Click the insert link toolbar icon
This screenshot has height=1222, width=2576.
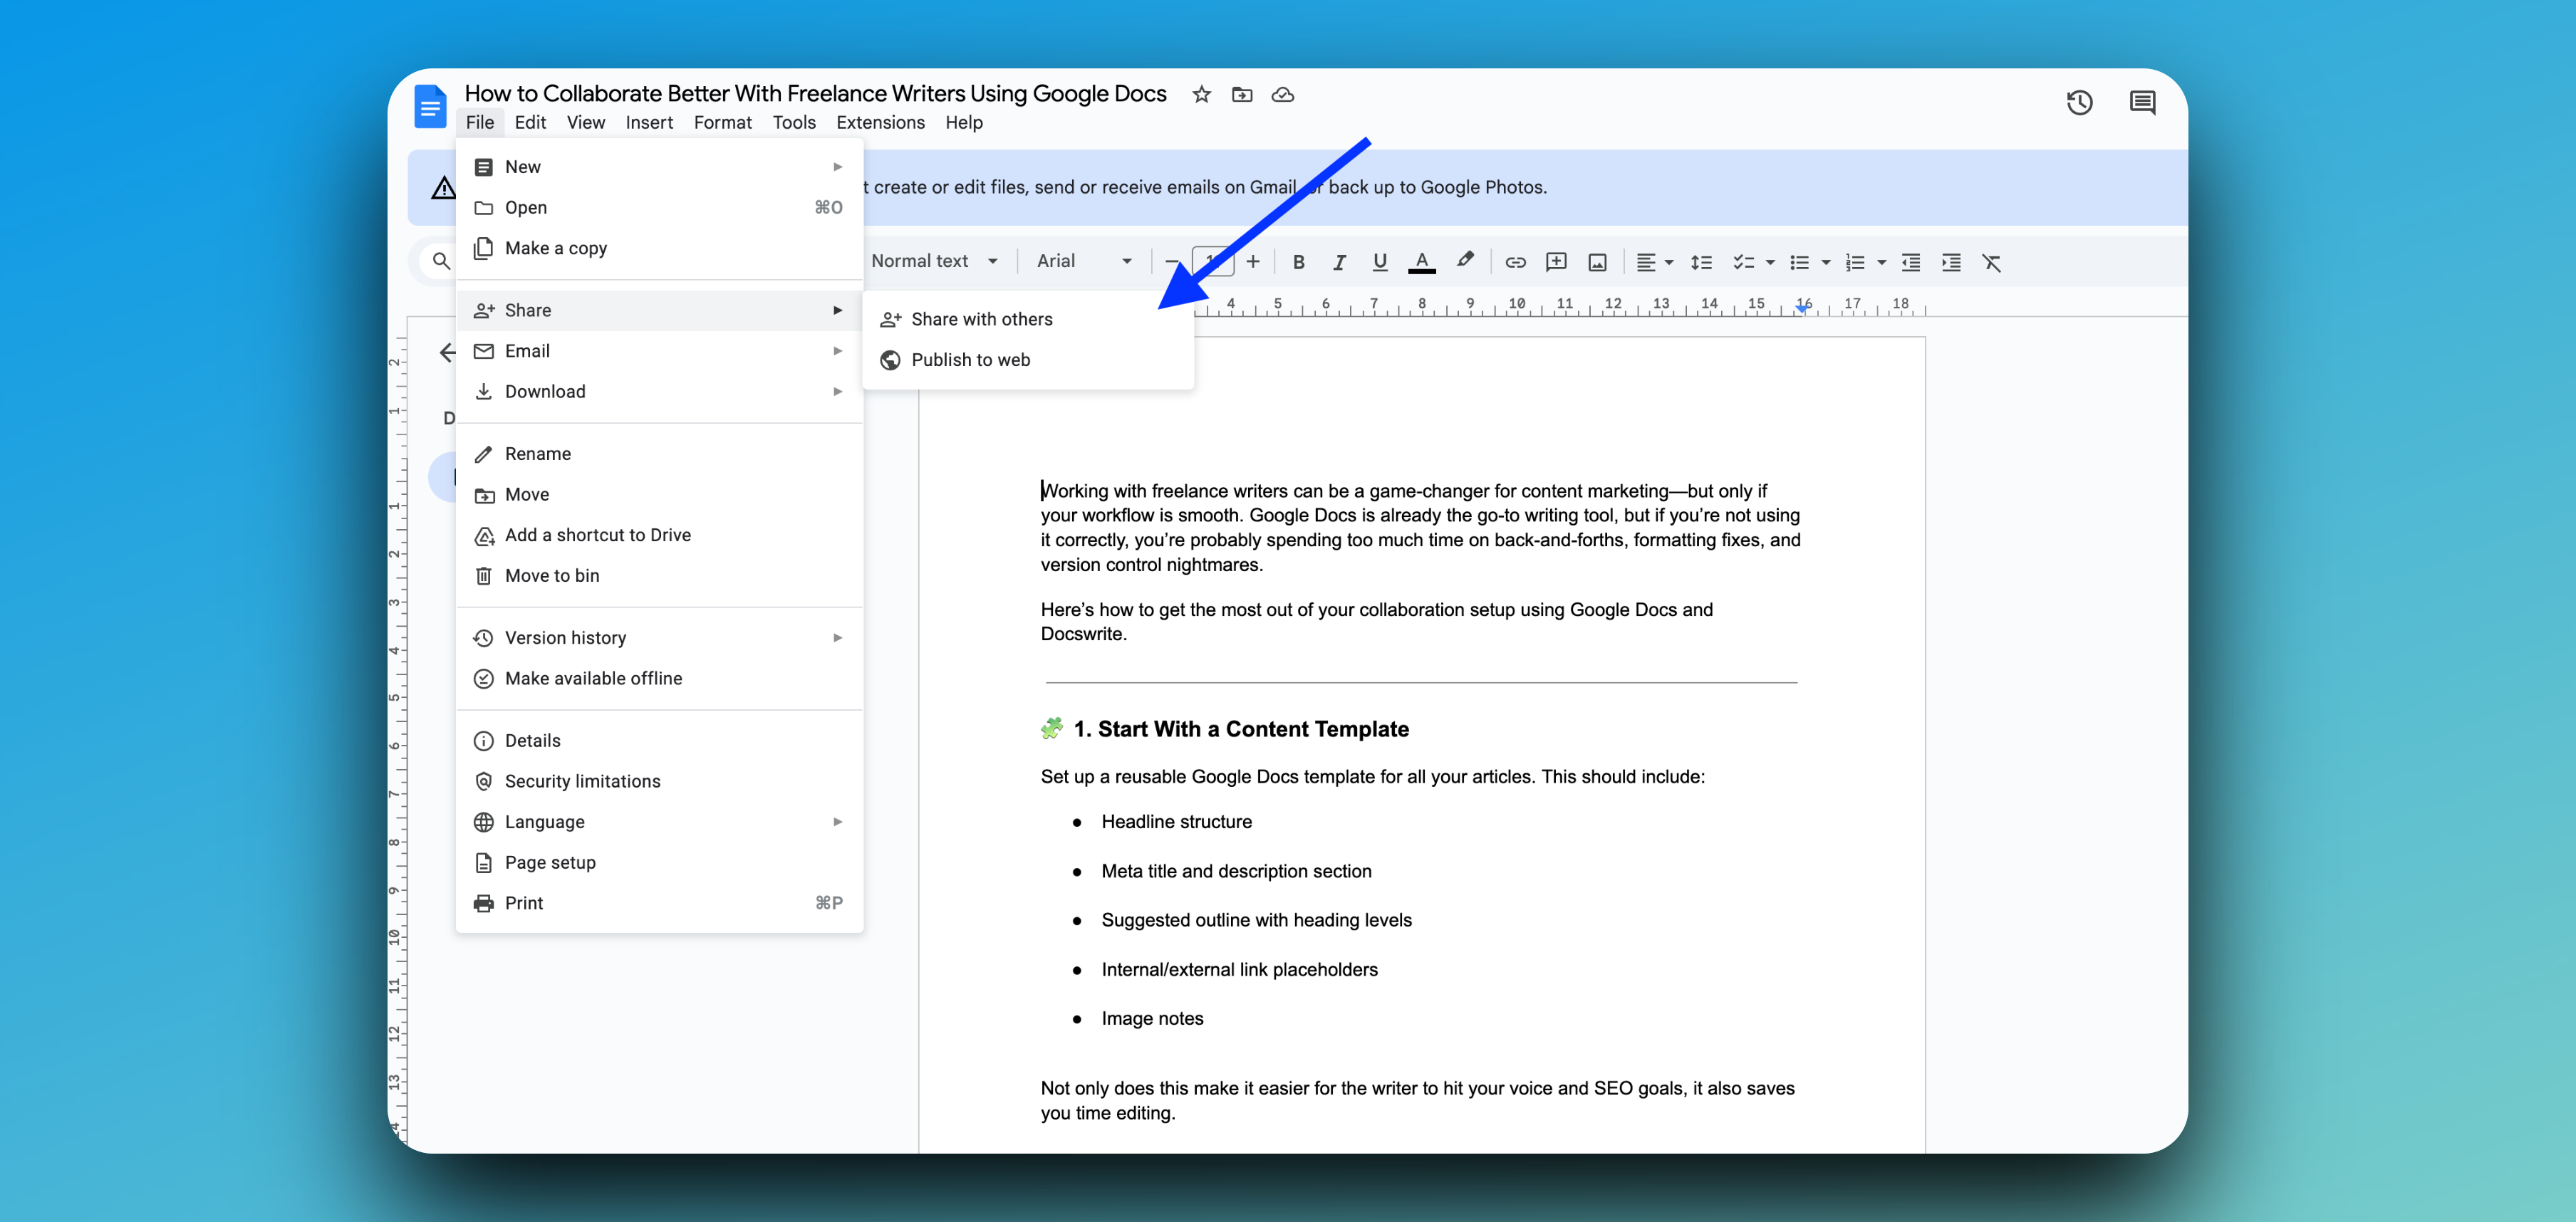pos(1515,262)
